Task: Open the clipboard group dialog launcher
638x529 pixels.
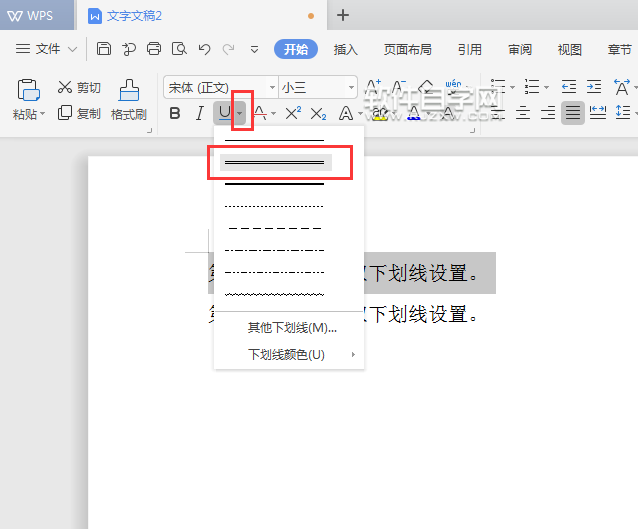Action: coord(149,131)
